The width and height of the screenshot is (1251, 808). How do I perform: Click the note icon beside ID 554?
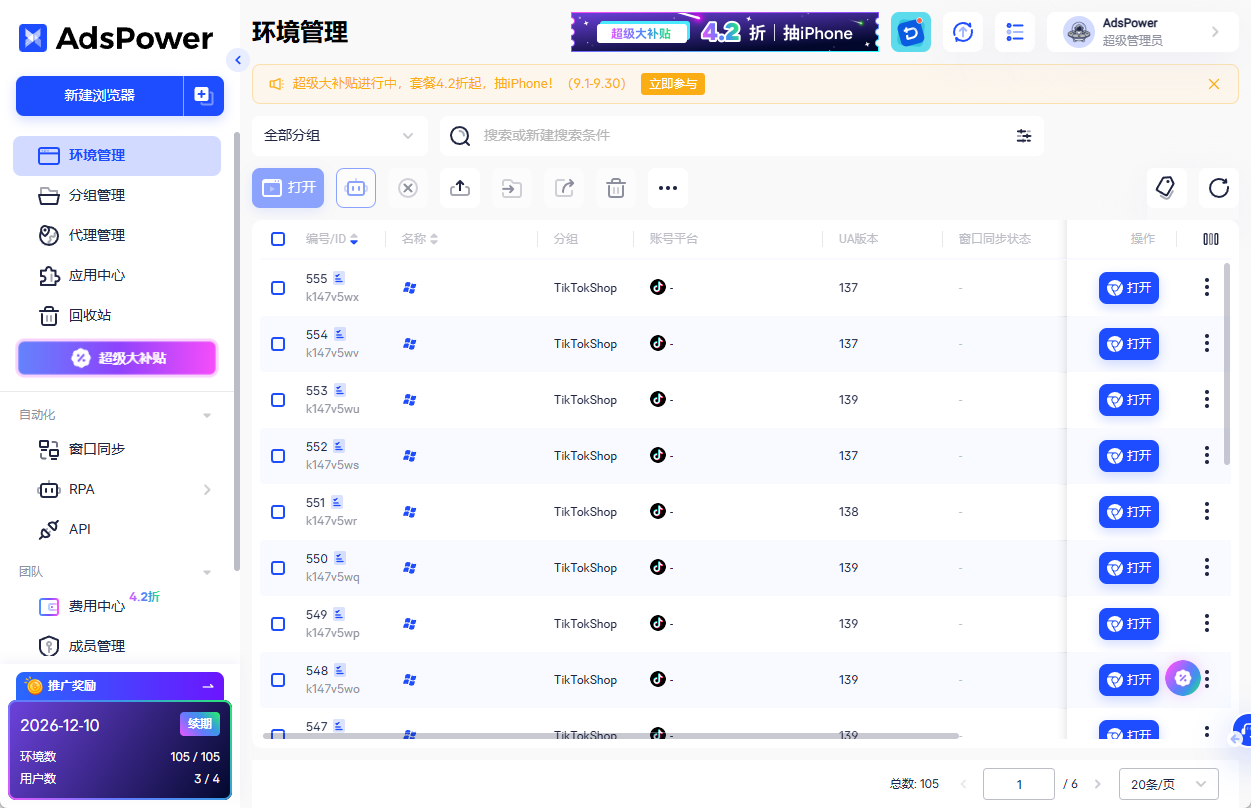(x=340, y=334)
